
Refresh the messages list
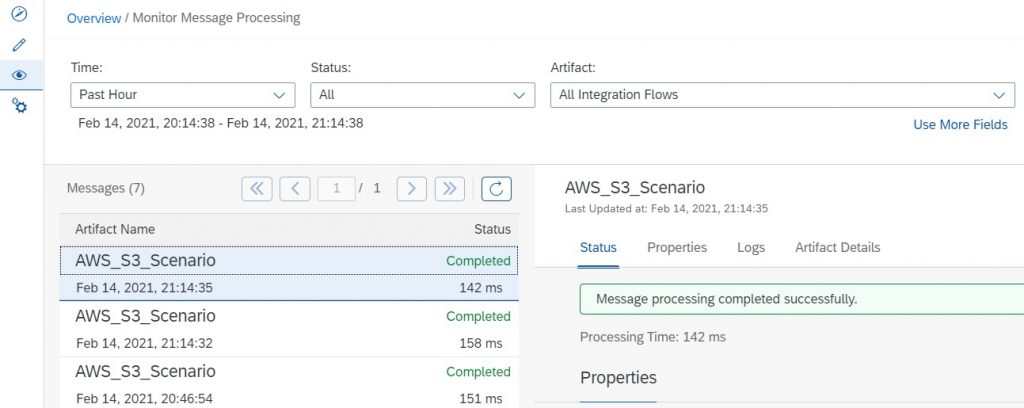coord(496,189)
